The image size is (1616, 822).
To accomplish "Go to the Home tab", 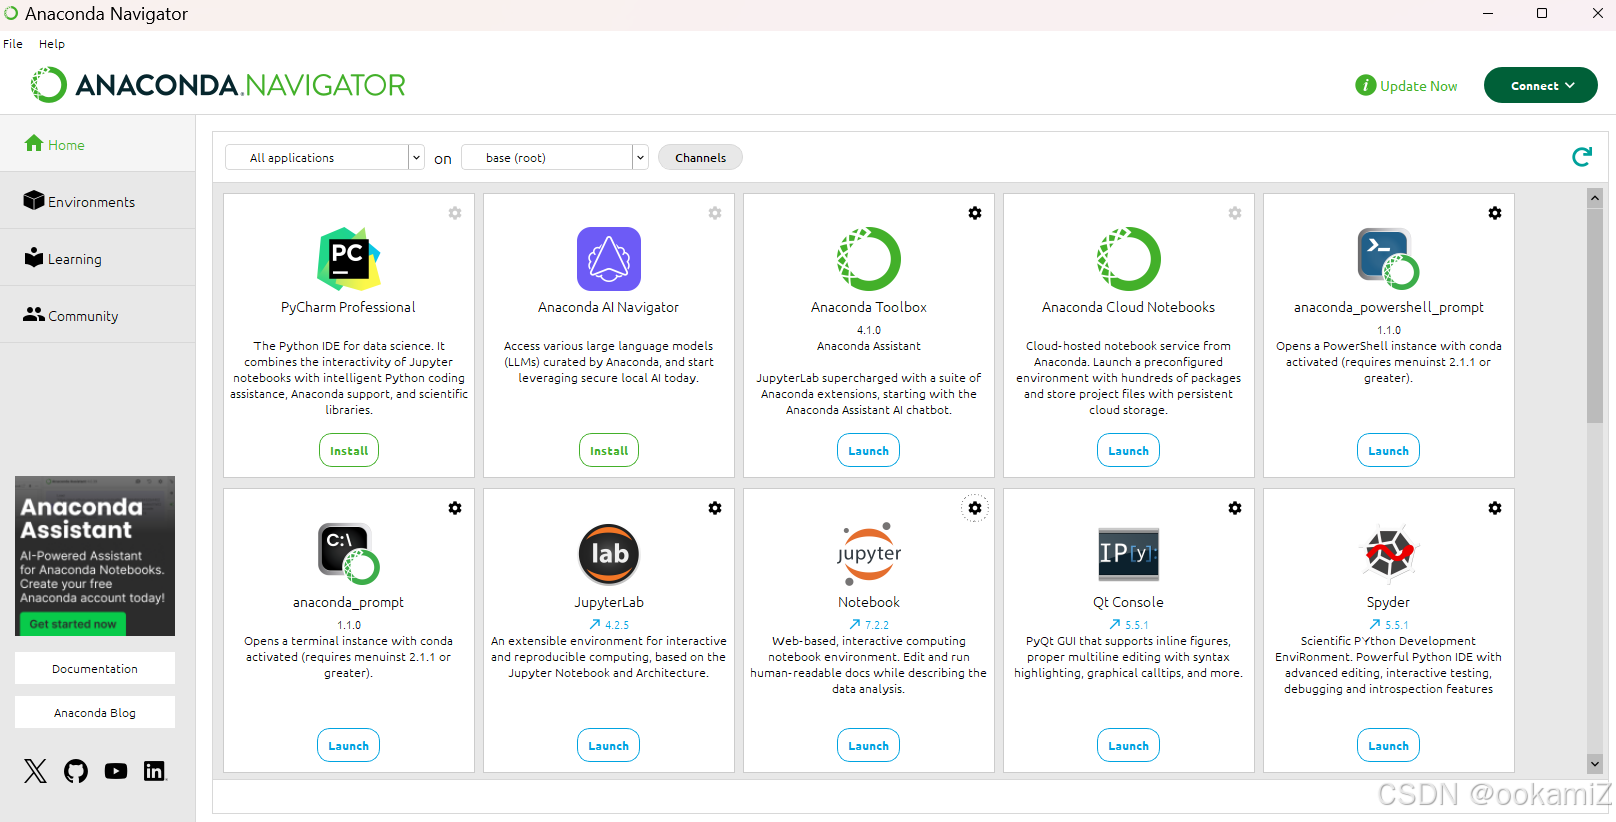I will (98, 144).
